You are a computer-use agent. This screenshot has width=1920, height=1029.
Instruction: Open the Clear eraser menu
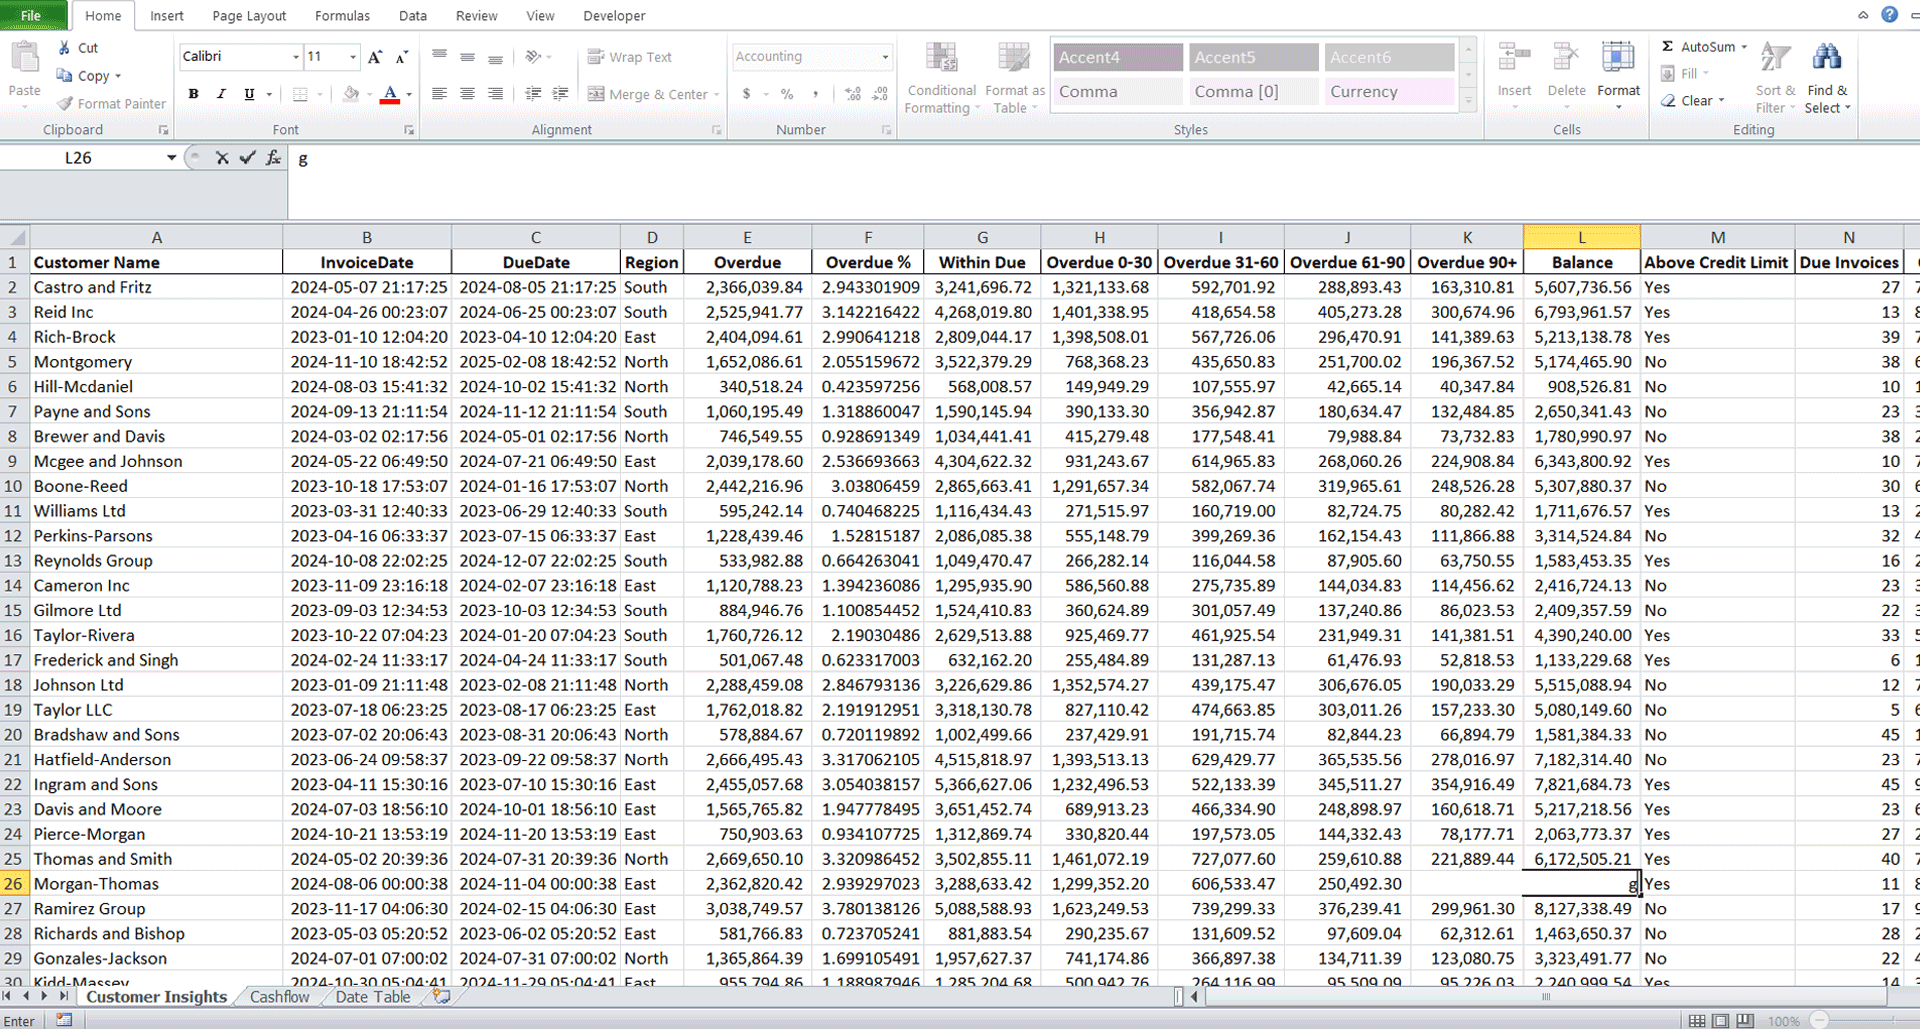[x=1693, y=101]
